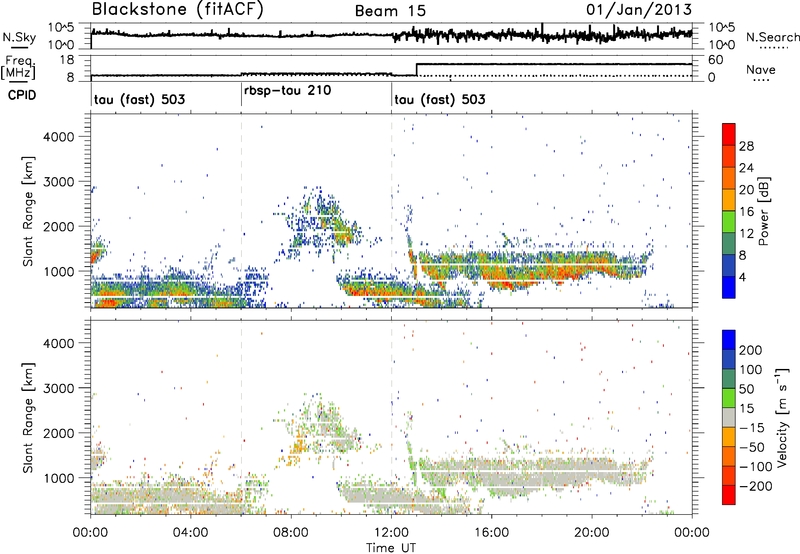
Task: Click the blue top segment of Velocity colorbar
Action: point(729,339)
